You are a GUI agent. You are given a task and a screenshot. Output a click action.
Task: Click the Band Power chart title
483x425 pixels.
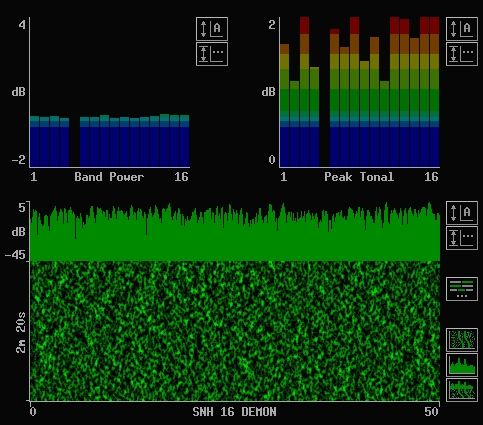pyautogui.click(x=109, y=177)
